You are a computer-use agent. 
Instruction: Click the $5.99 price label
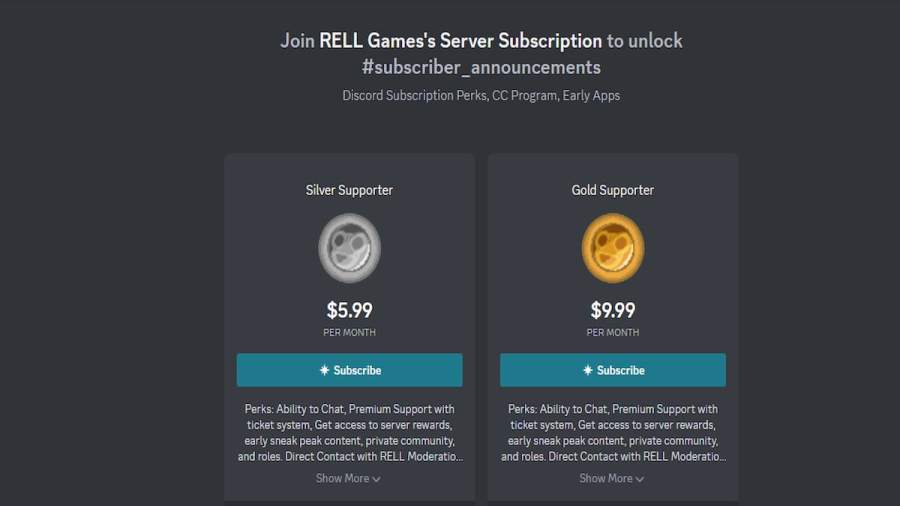point(349,310)
